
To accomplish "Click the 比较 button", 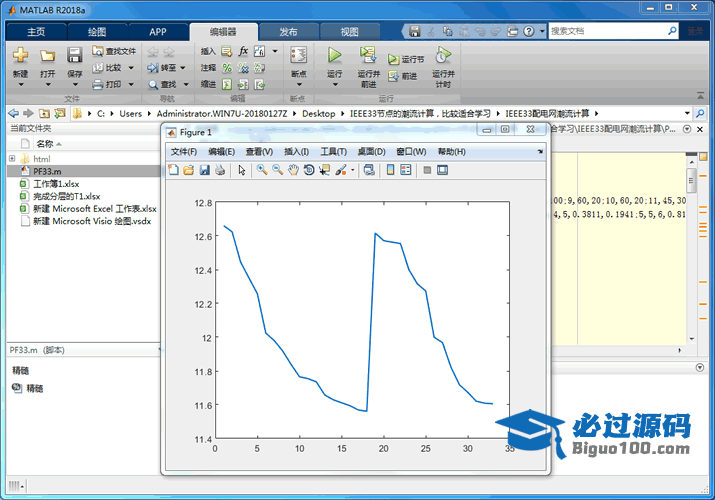I will pyautogui.click(x=107, y=68).
